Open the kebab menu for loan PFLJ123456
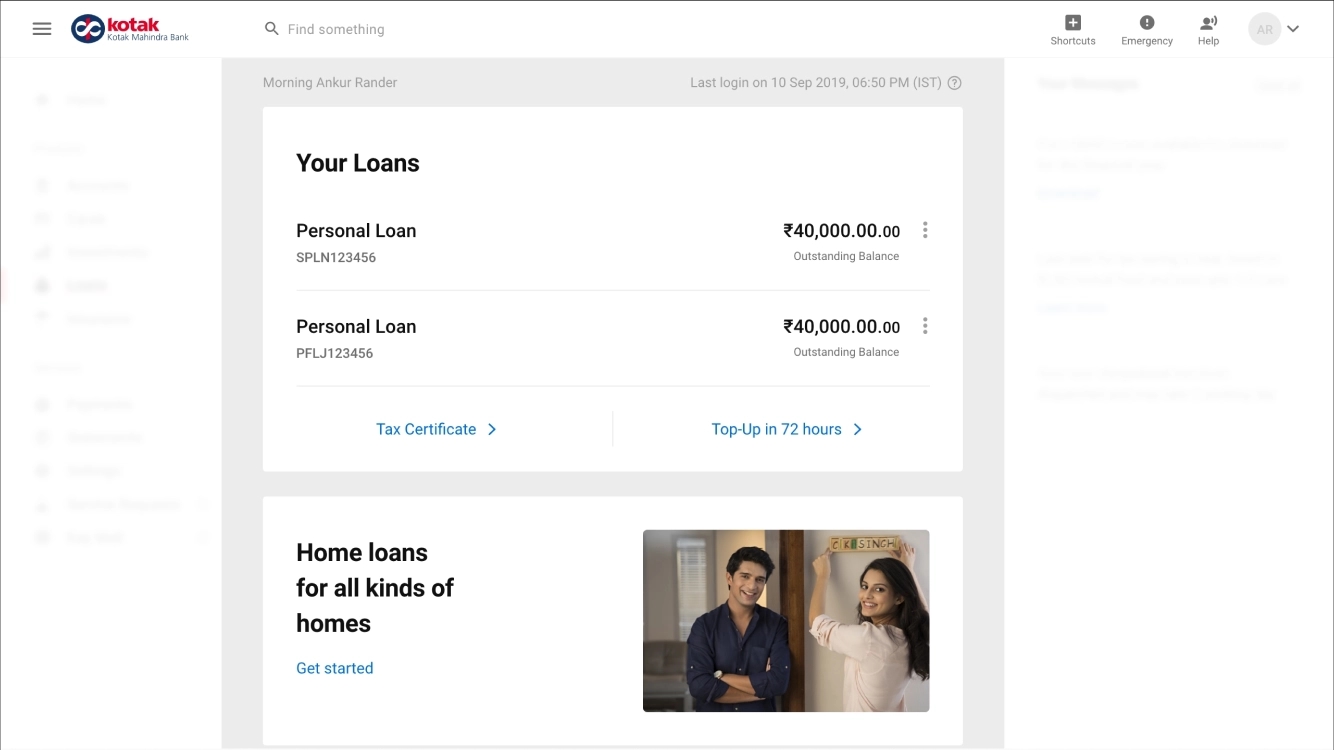This screenshot has width=1334, height=750. [x=924, y=325]
